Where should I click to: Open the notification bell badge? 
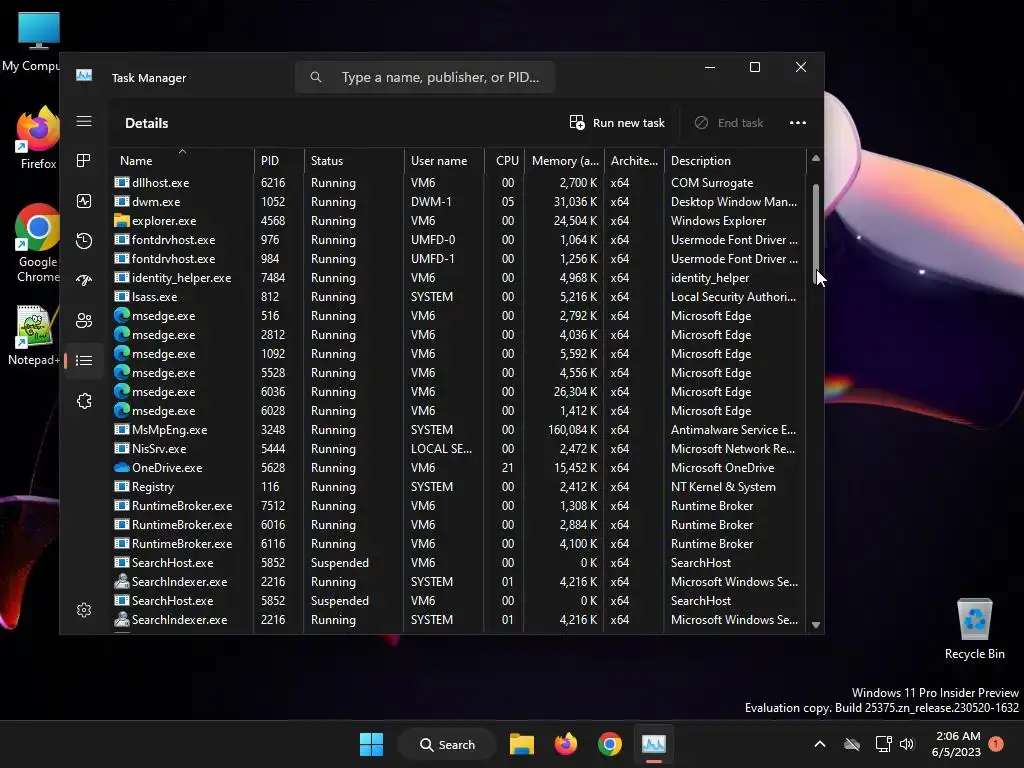click(996, 743)
